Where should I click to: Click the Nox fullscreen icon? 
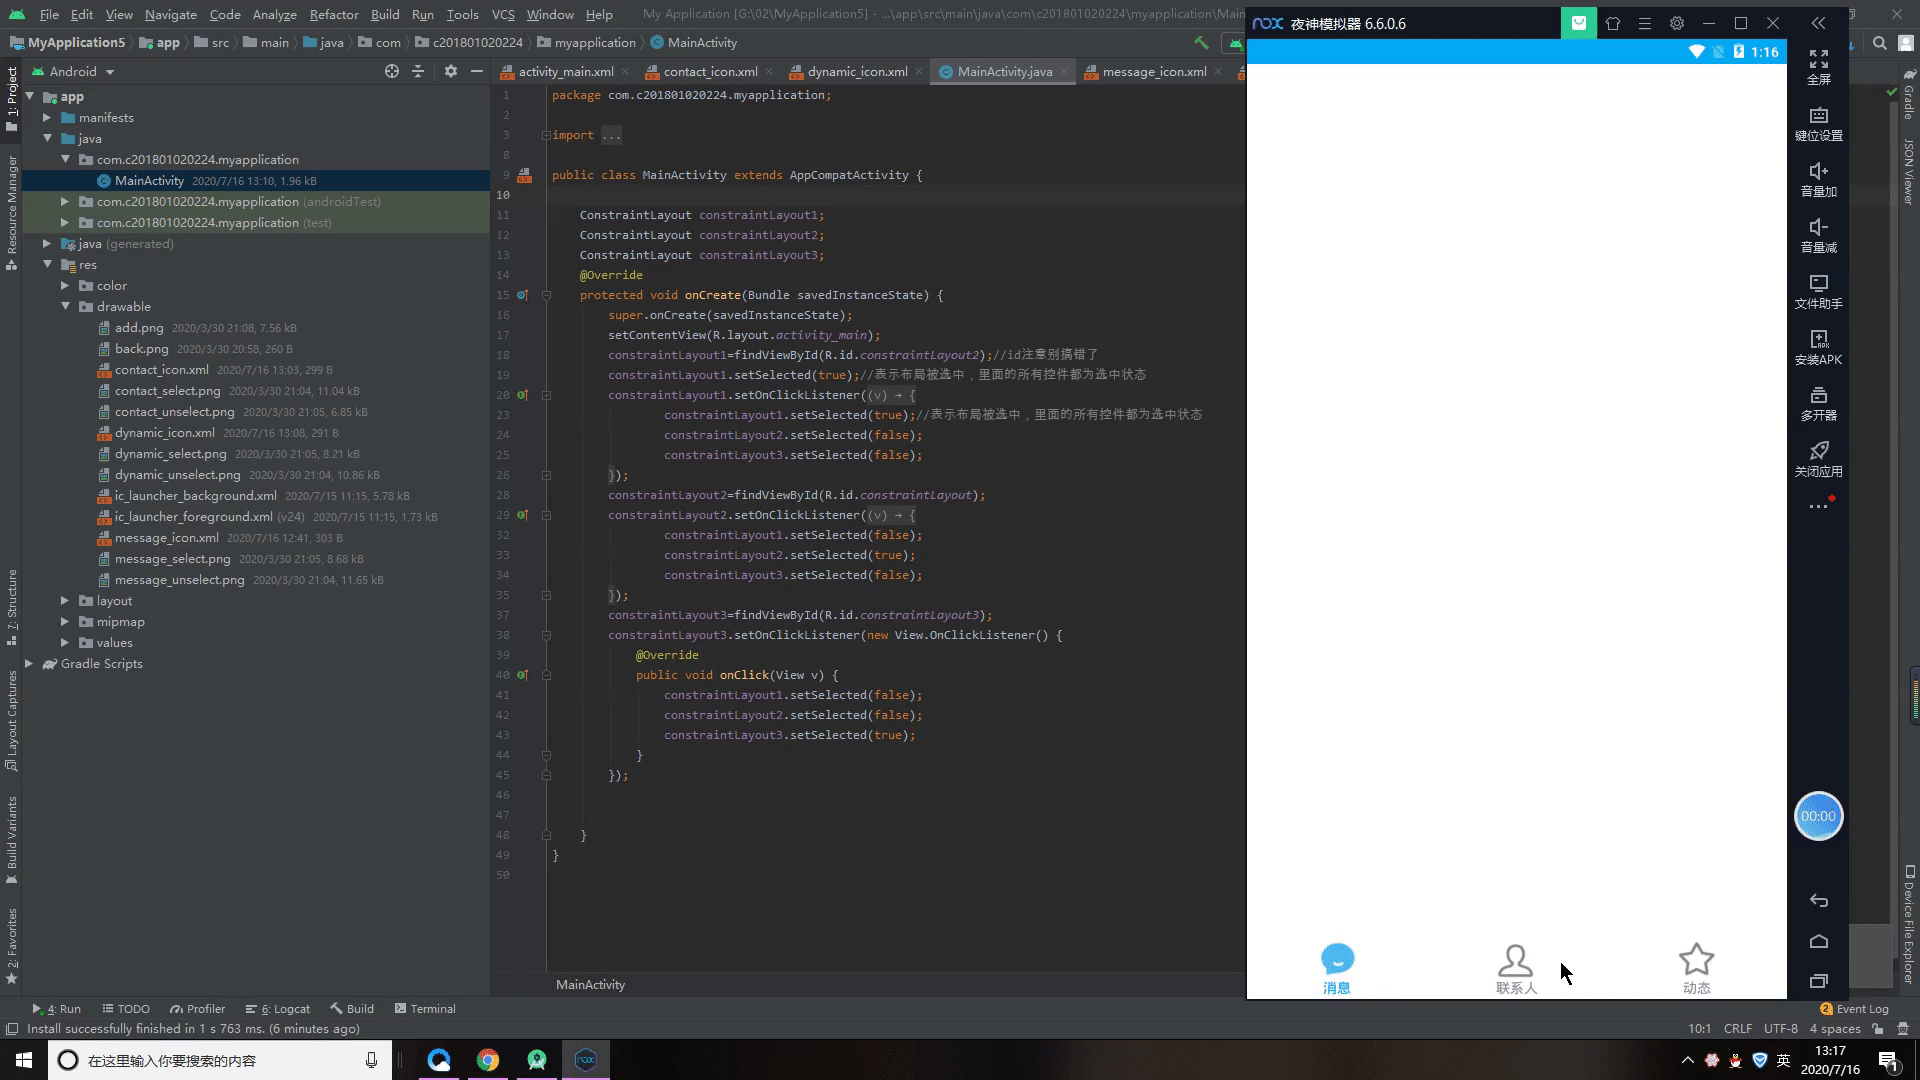1818,60
